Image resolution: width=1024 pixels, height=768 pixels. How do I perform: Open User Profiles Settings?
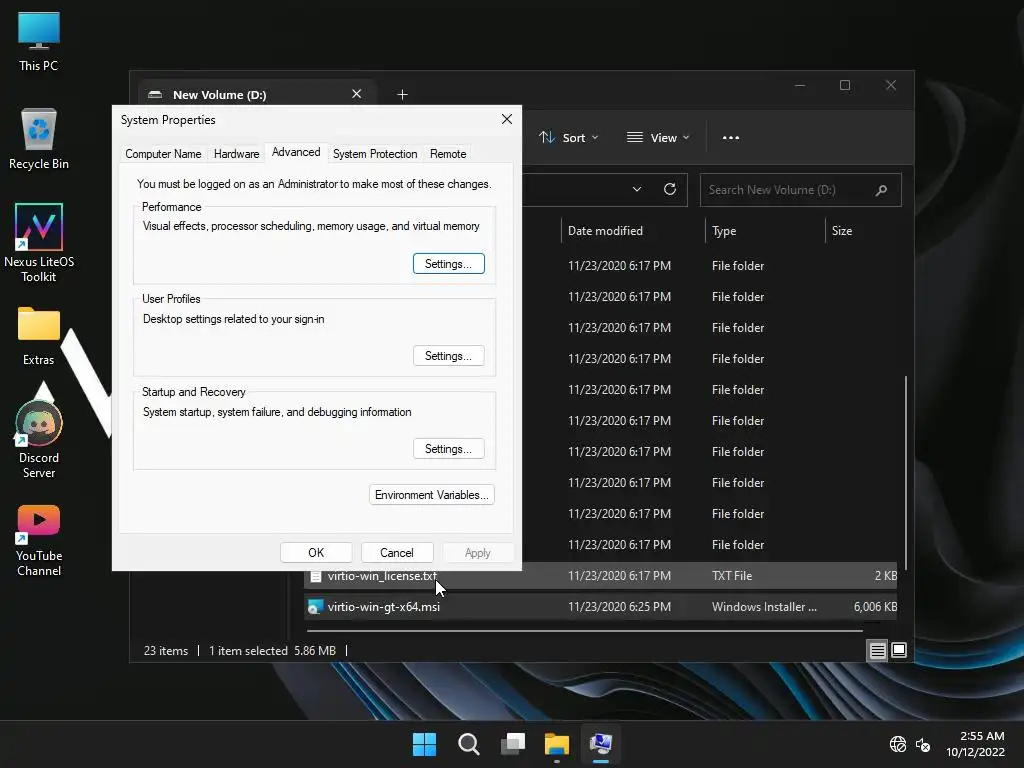449,356
